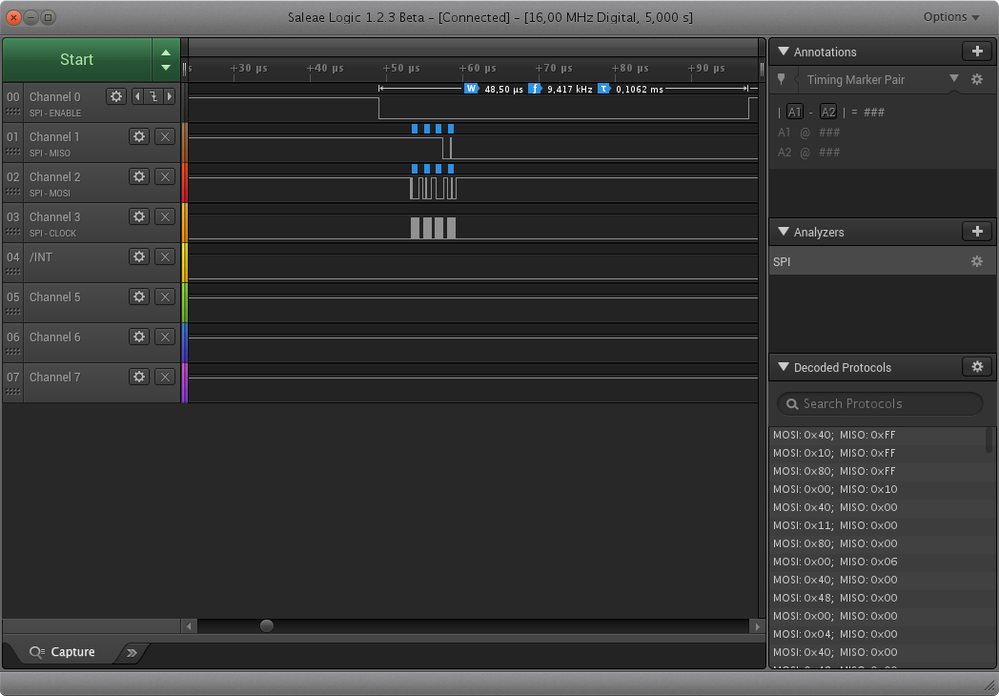
Task: Open Channel 0 settings gear
Action: (116, 97)
